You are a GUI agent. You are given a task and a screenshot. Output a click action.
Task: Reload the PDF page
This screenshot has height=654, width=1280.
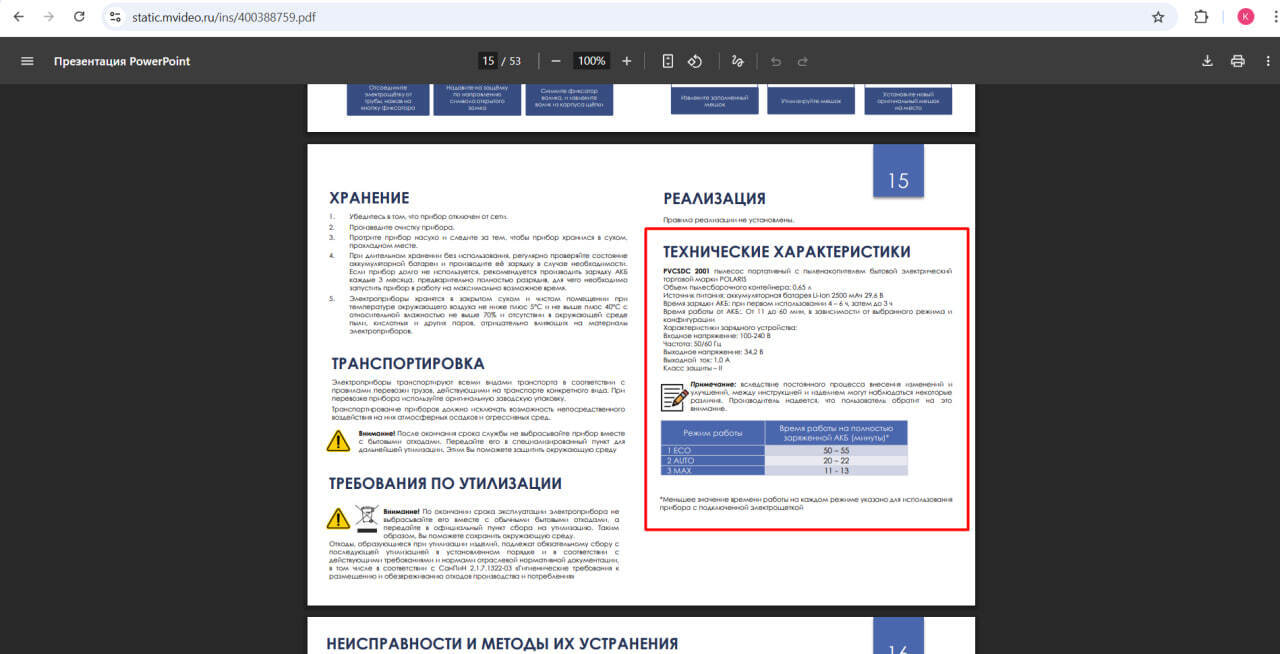coord(80,17)
